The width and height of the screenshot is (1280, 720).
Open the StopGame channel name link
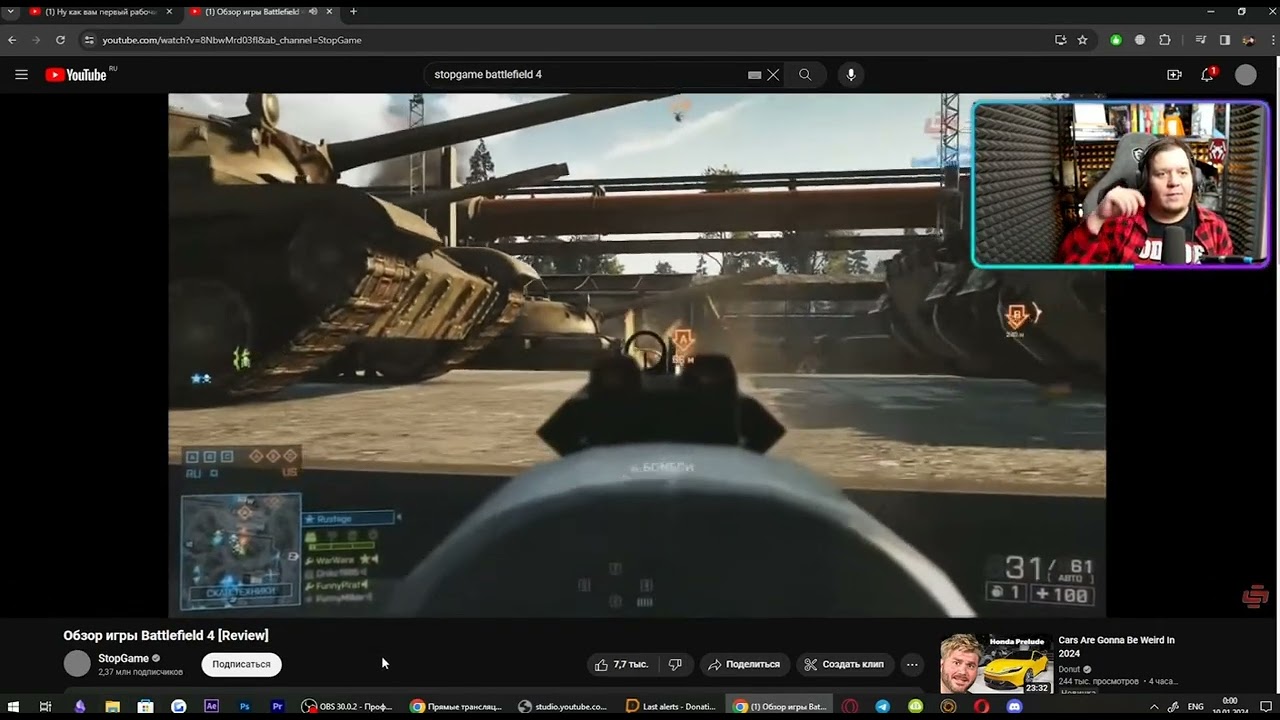coord(123,658)
